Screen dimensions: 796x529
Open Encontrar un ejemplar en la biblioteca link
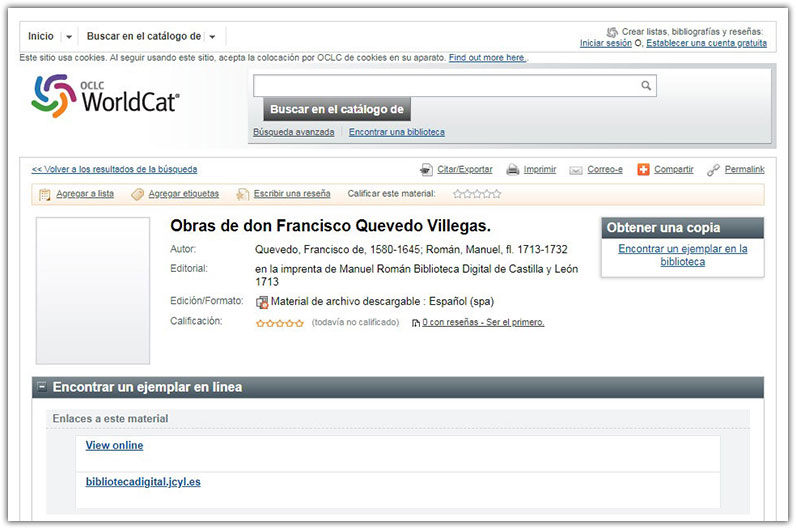682,255
